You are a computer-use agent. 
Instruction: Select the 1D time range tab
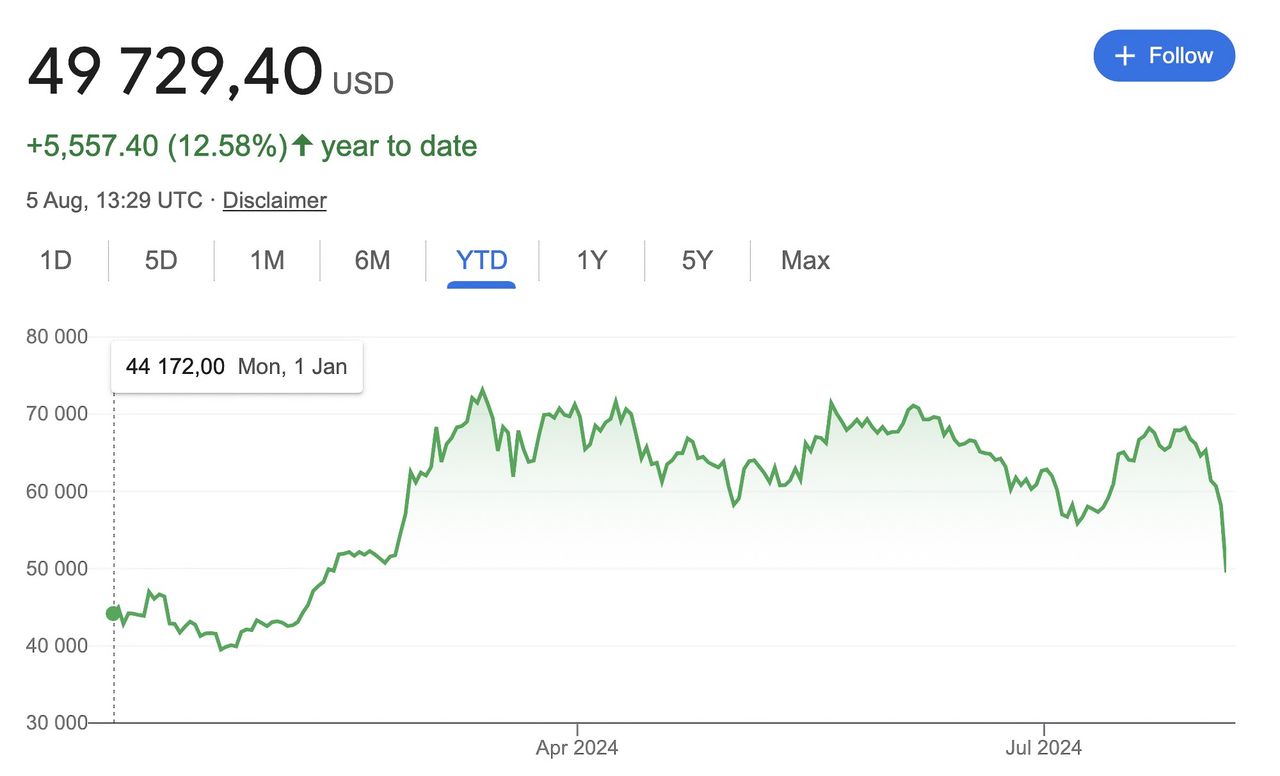56,261
